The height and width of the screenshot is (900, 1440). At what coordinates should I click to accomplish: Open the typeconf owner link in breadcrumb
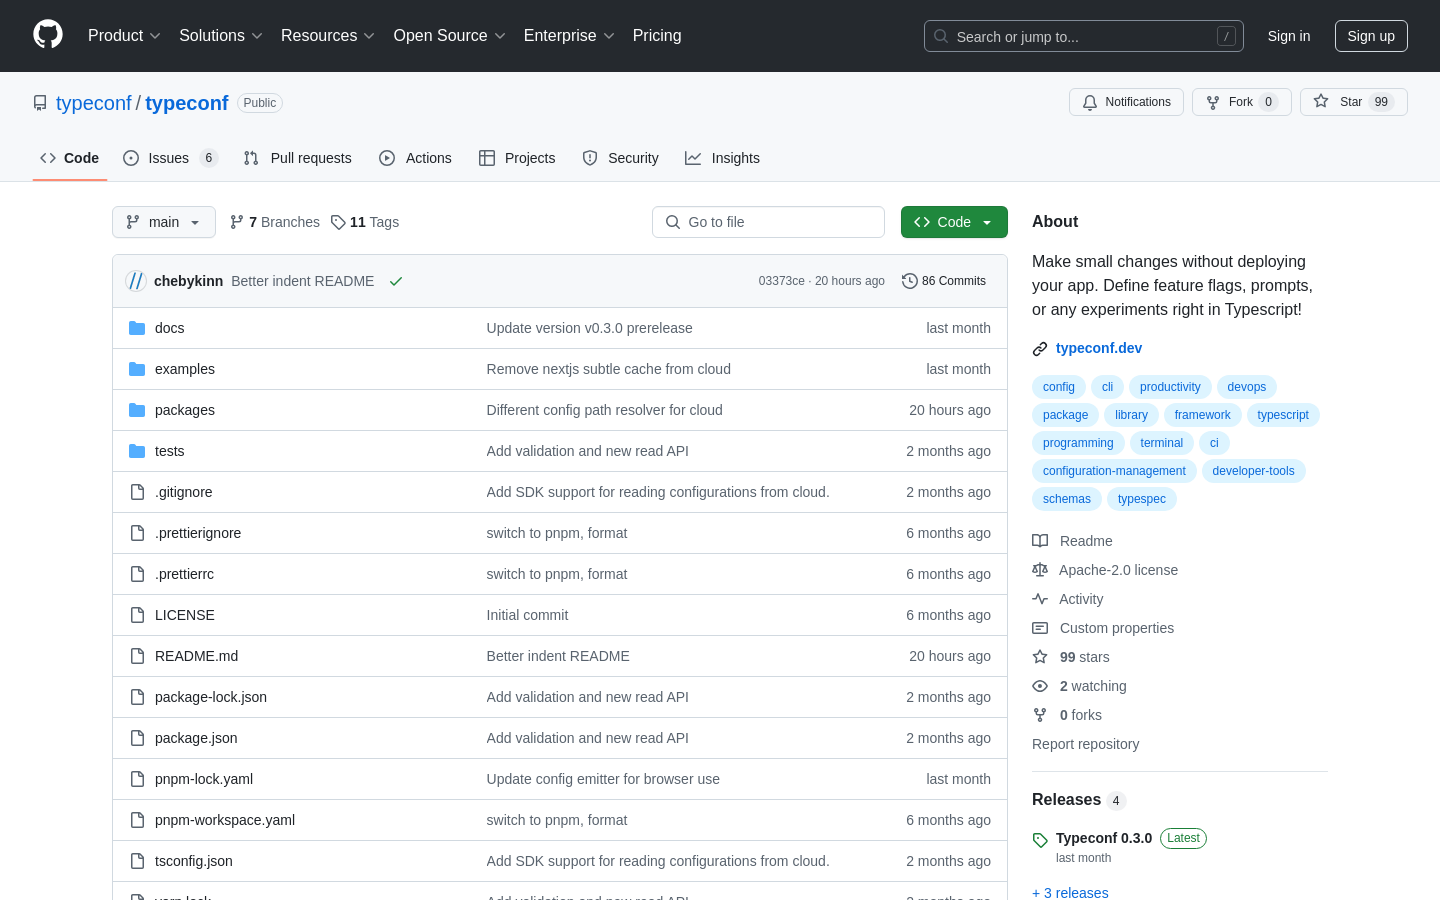point(94,103)
